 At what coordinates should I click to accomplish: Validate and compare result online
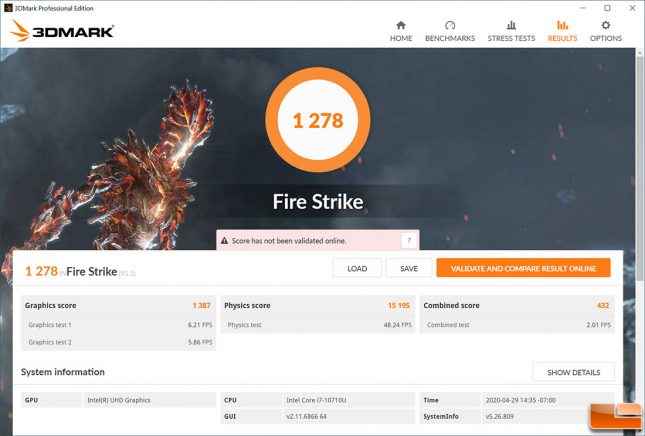coord(523,268)
